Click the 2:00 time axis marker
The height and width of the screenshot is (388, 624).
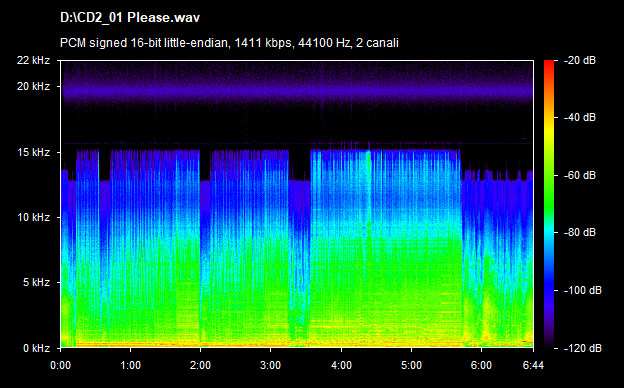(x=201, y=365)
